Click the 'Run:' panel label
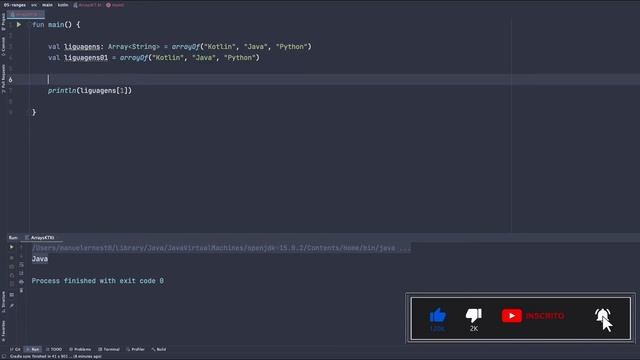 click(13, 238)
